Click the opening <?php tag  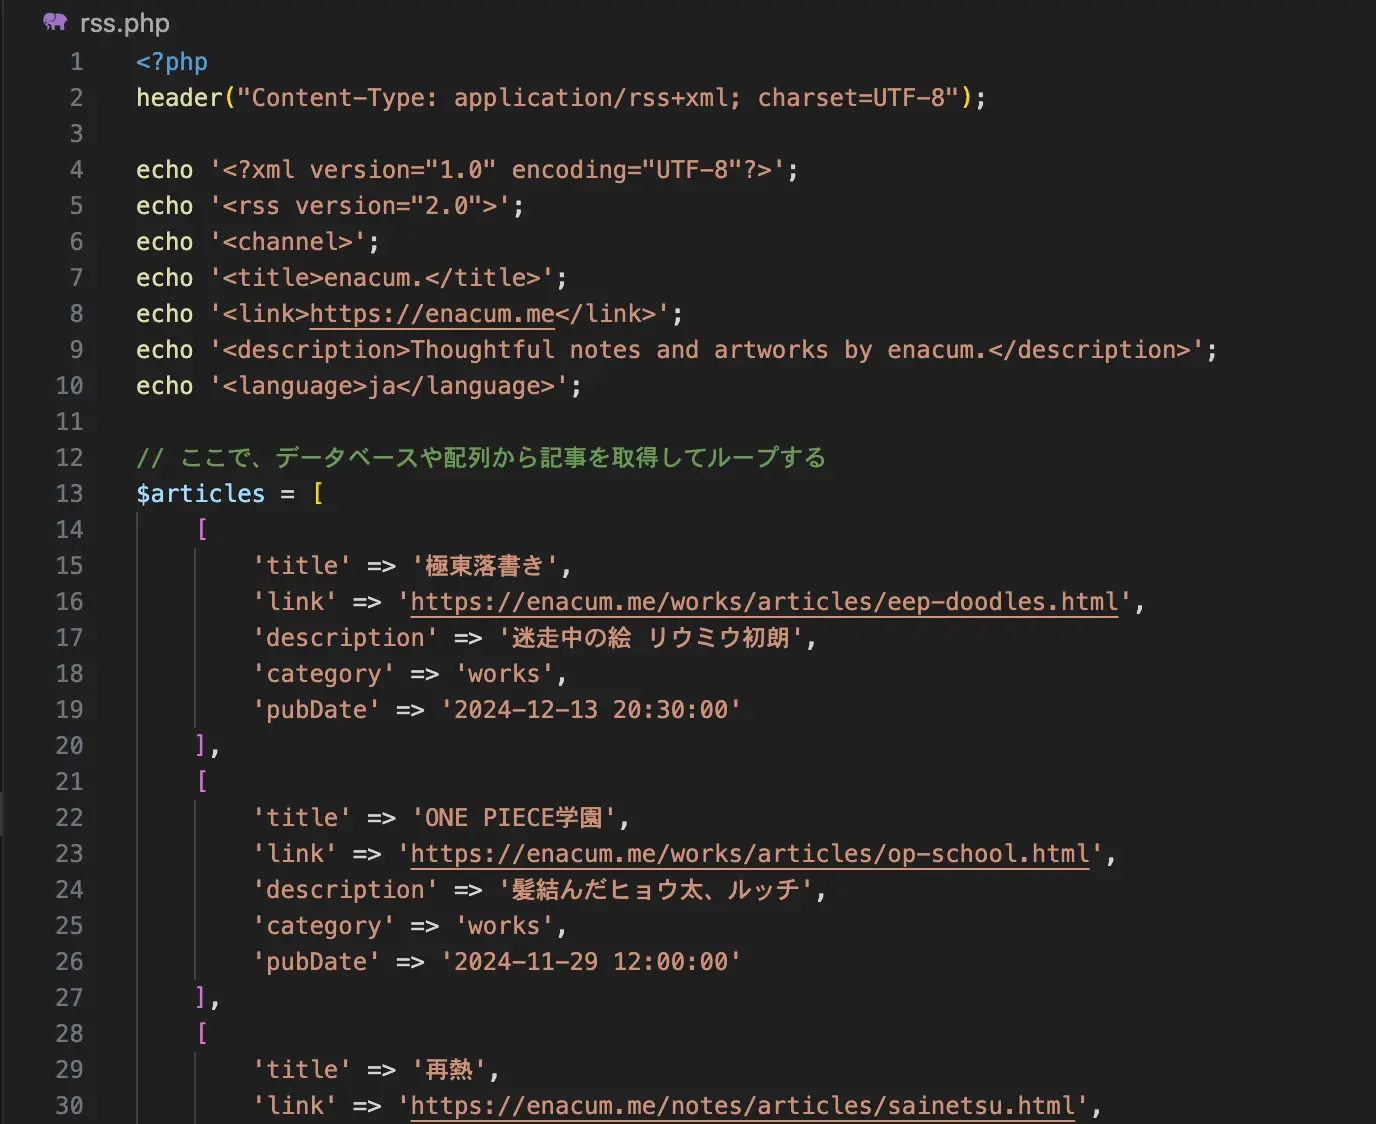pyautogui.click(x=172, y=62)
